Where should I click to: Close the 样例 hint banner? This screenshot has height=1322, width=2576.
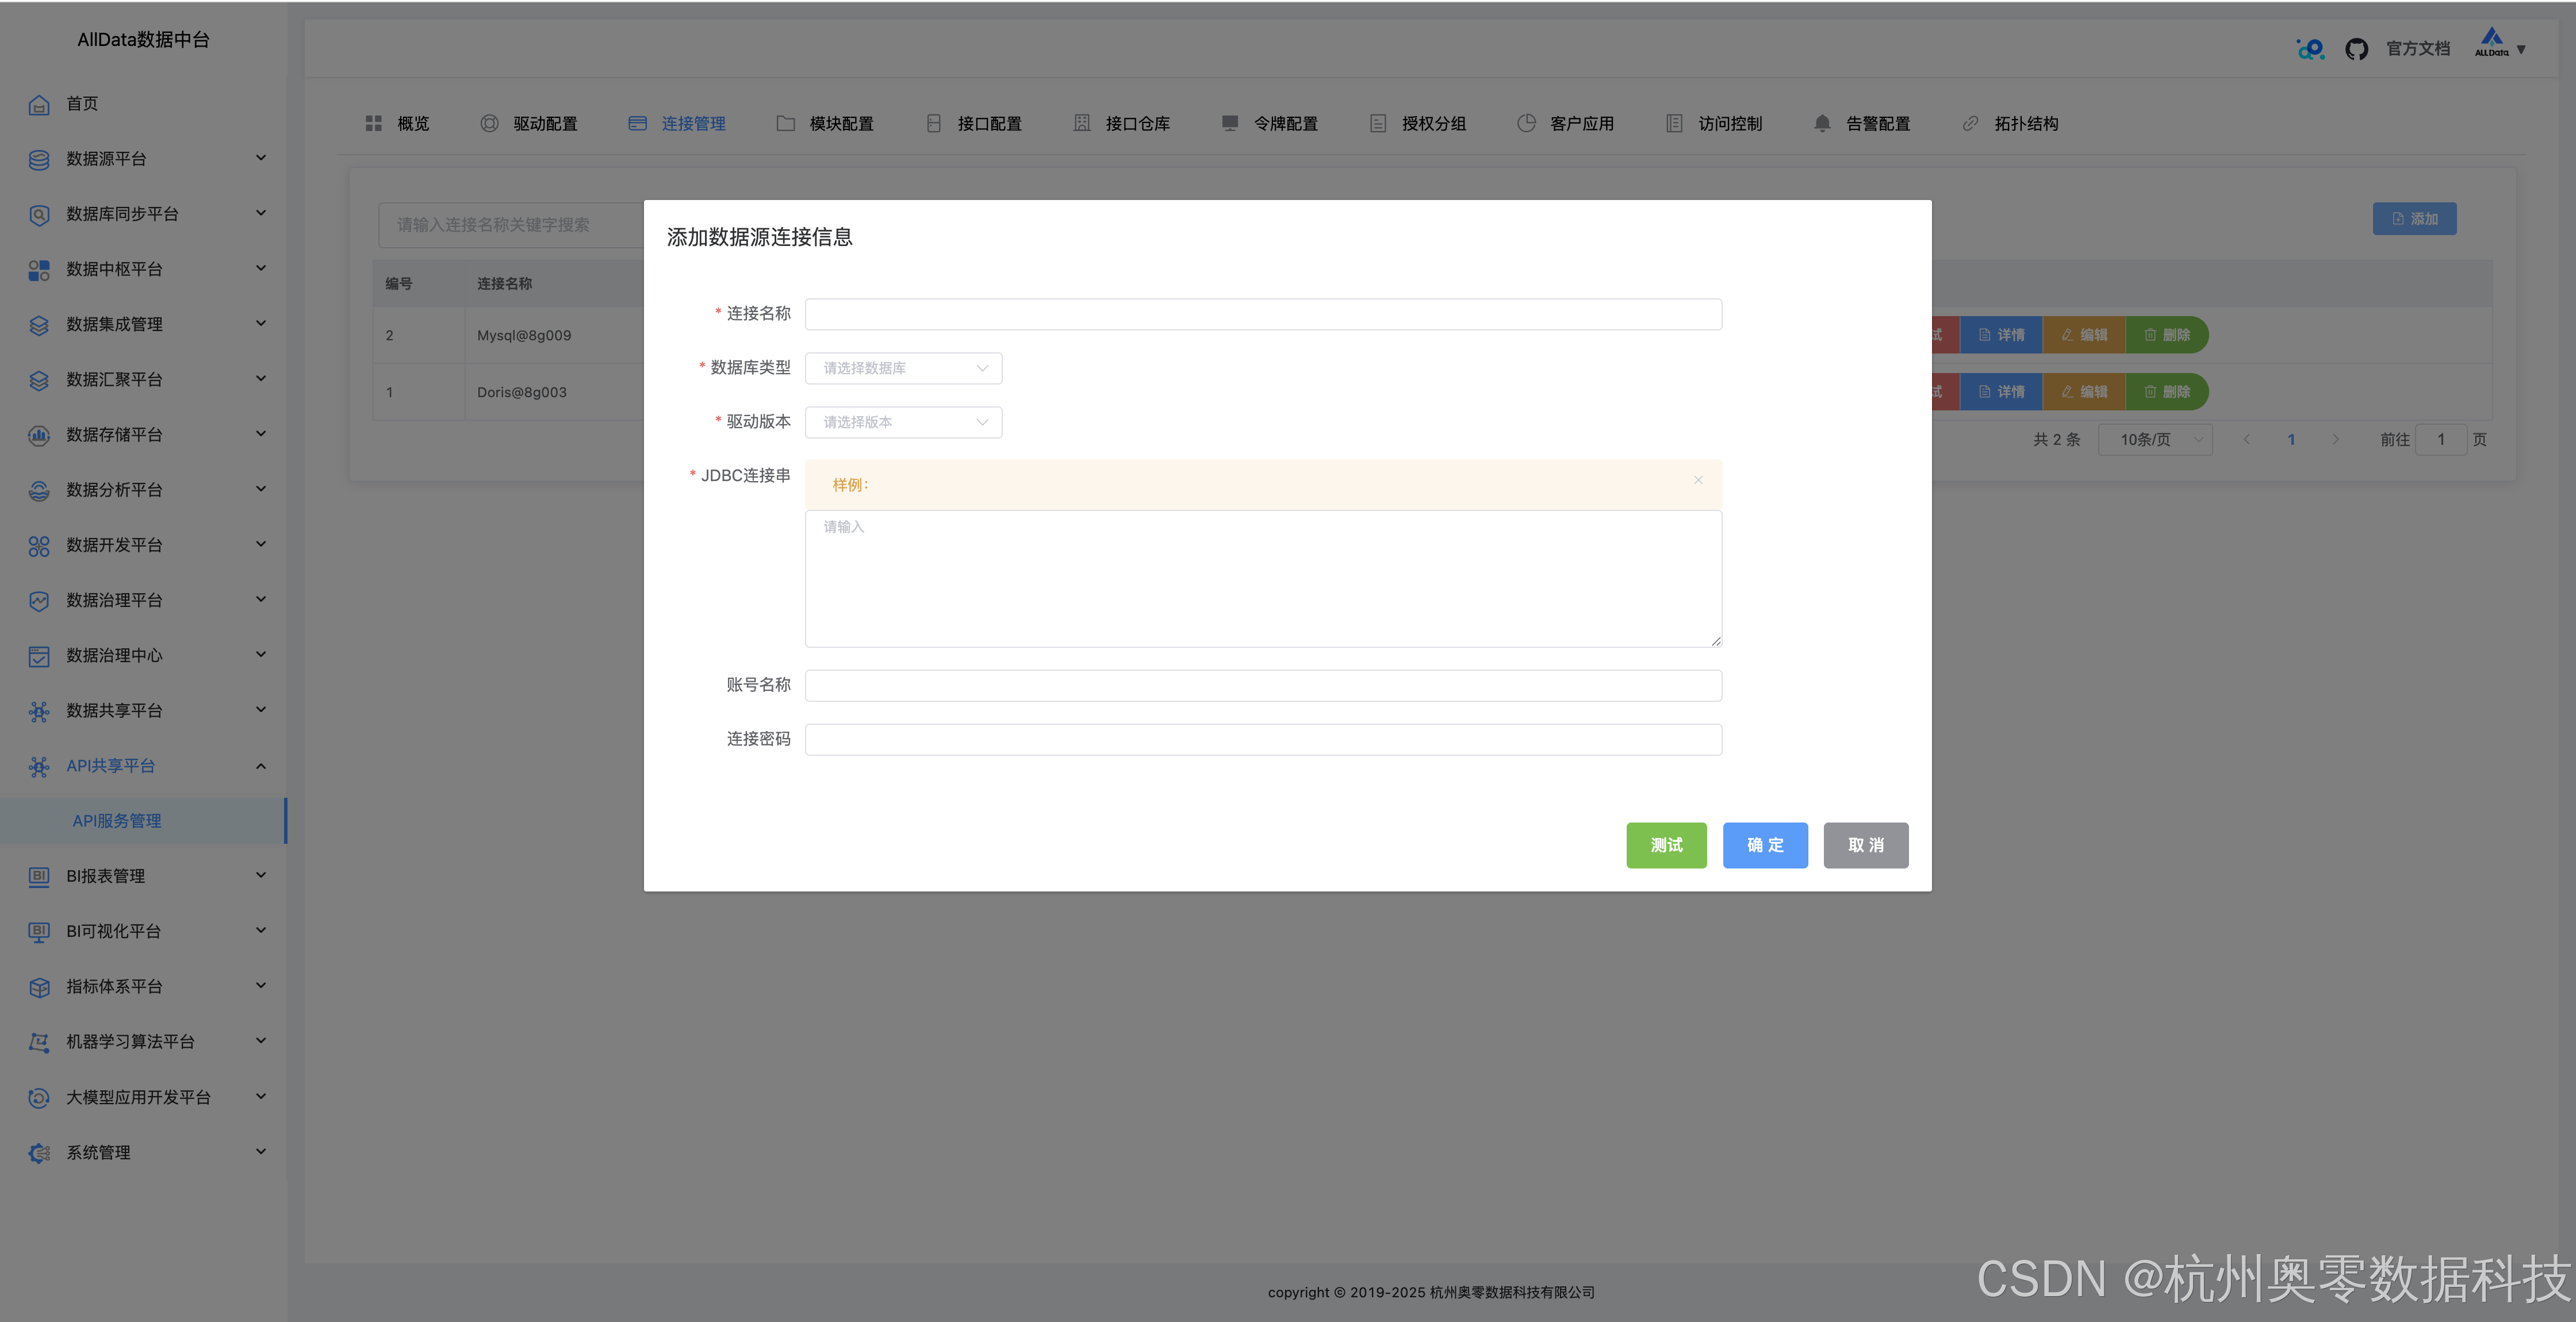tap(1698, 481)
